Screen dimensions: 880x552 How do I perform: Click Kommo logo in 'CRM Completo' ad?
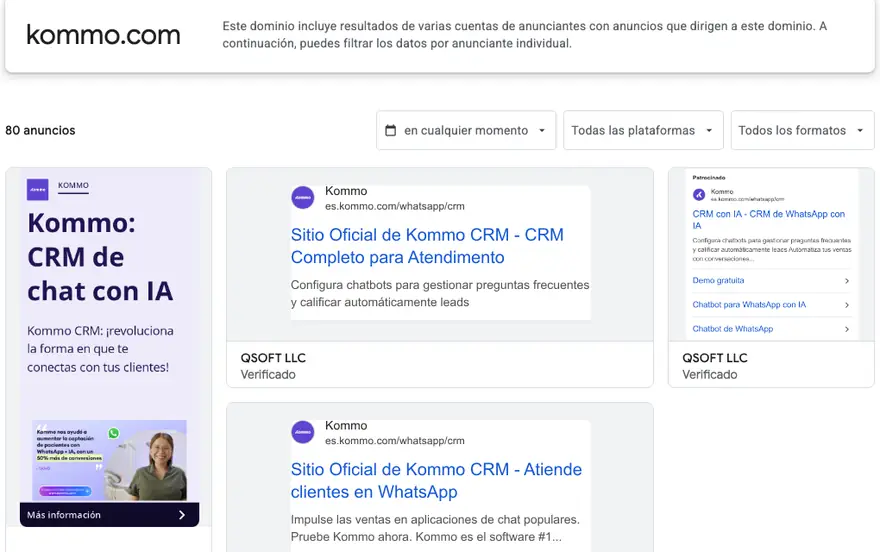[302, 197]
